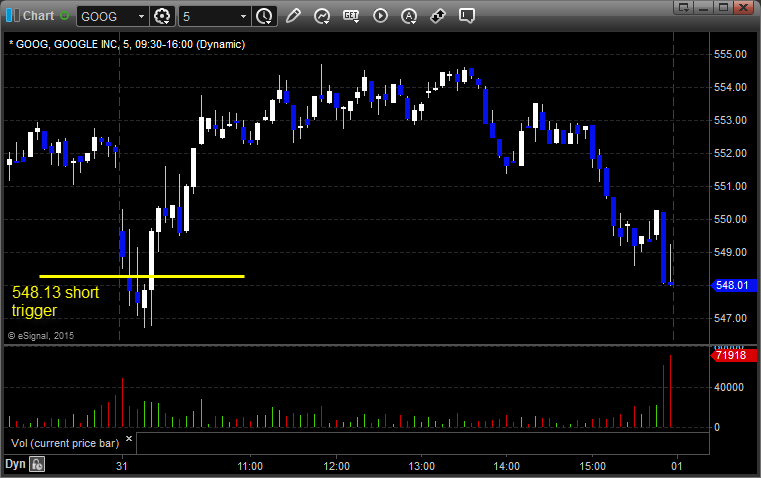Click the Chart title label
761x478 pixels.
point(38,16)
